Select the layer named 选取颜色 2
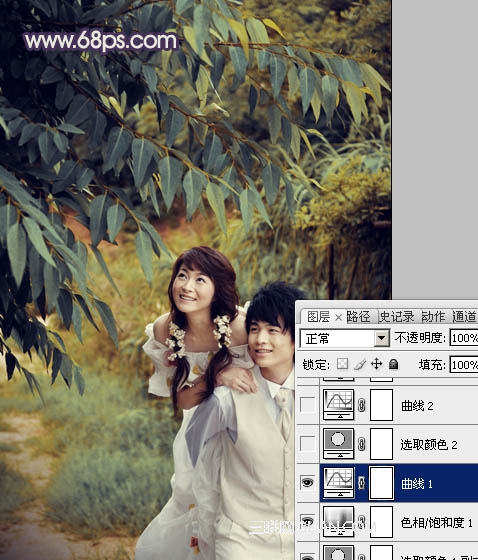 429,445
